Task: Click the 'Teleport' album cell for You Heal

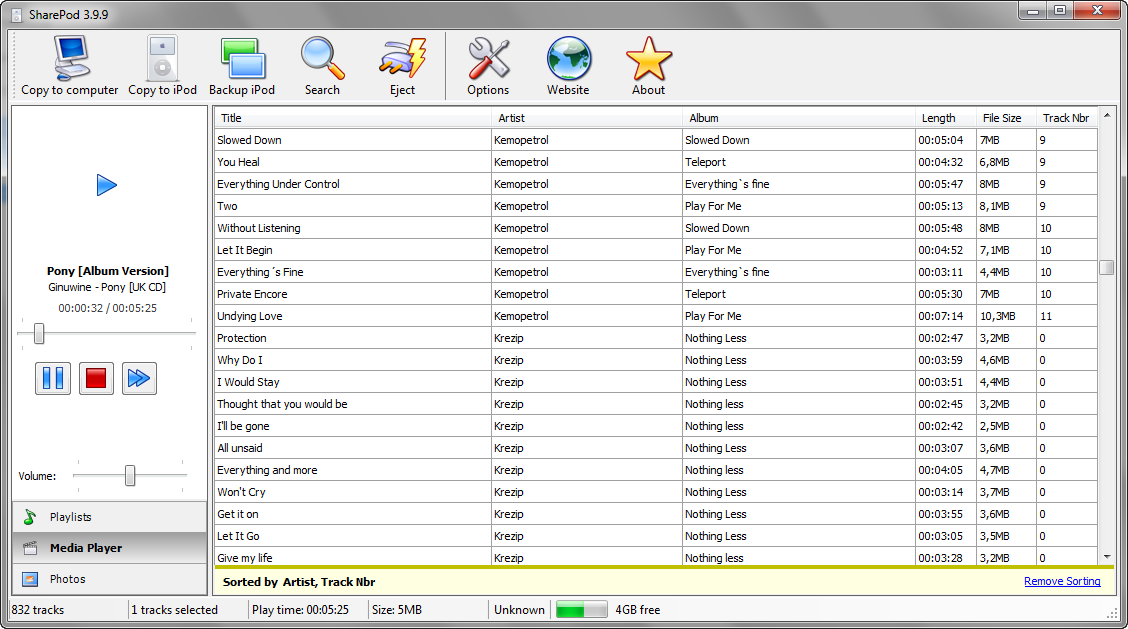Action: [799, 162]
